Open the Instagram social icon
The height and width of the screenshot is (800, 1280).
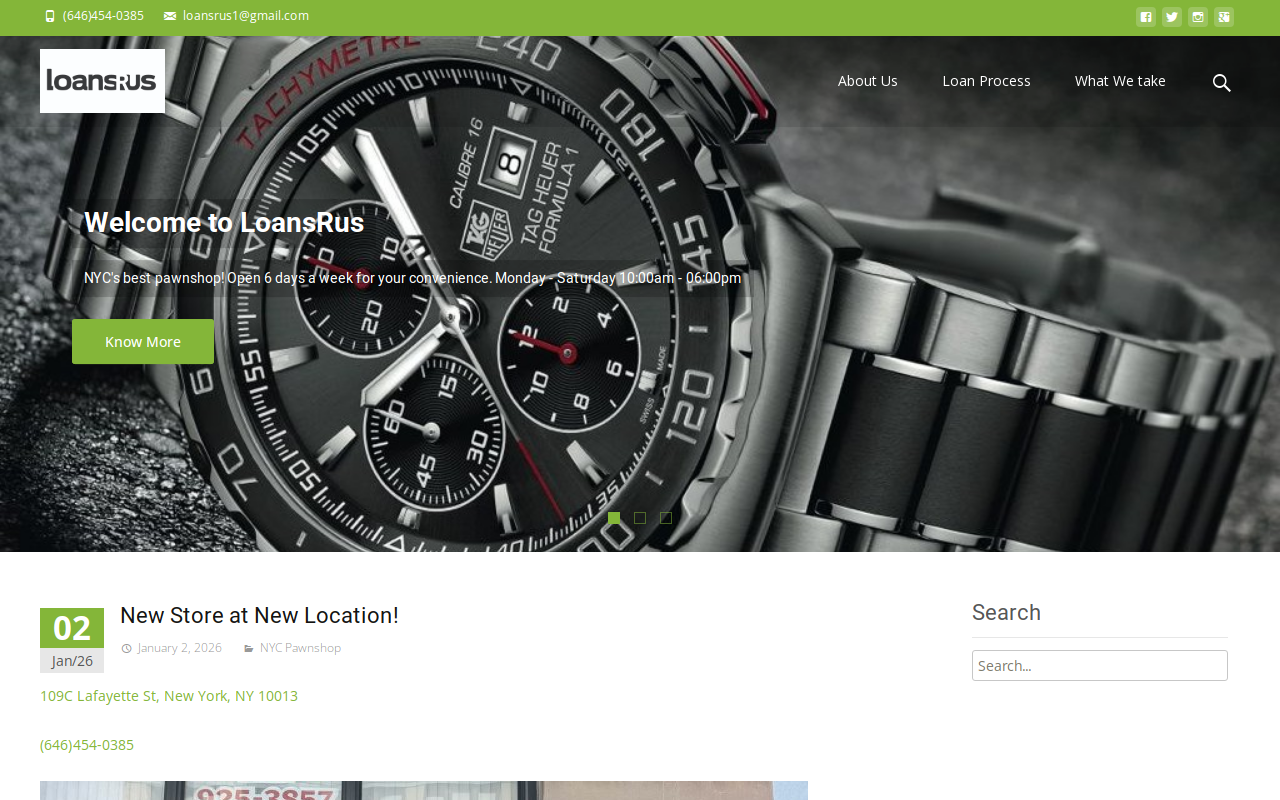tap(1198, 17)
